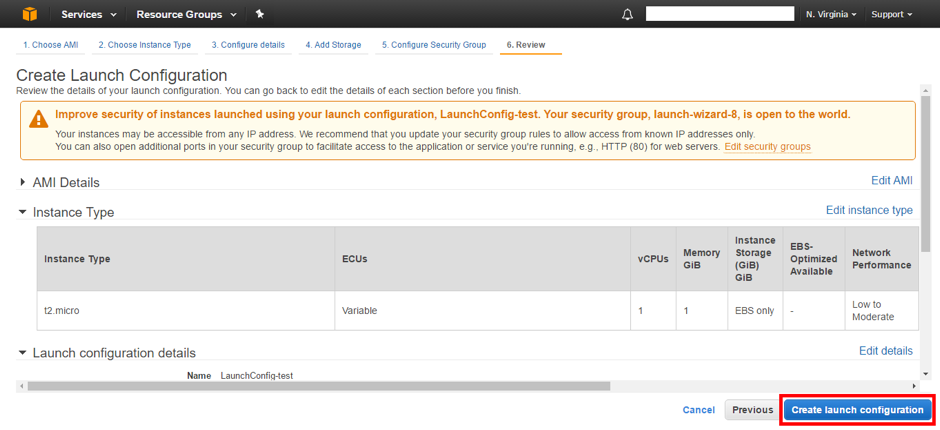Click the AWS cube logo icon
Viewport: 940px width, 430px height.
(x=29, y=14)
